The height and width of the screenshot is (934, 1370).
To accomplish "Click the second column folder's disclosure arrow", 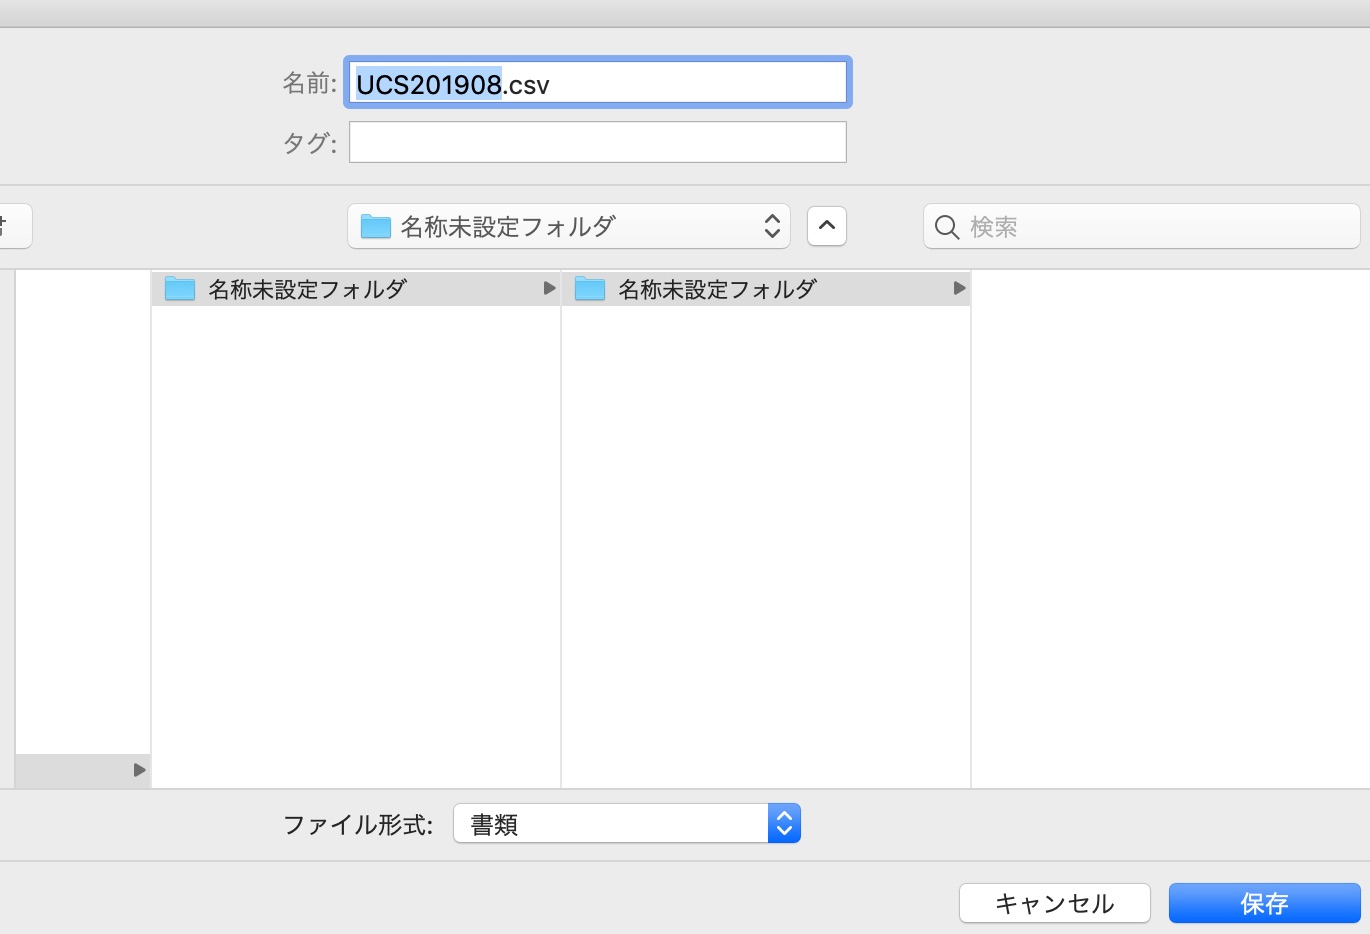I will point(959,288).
